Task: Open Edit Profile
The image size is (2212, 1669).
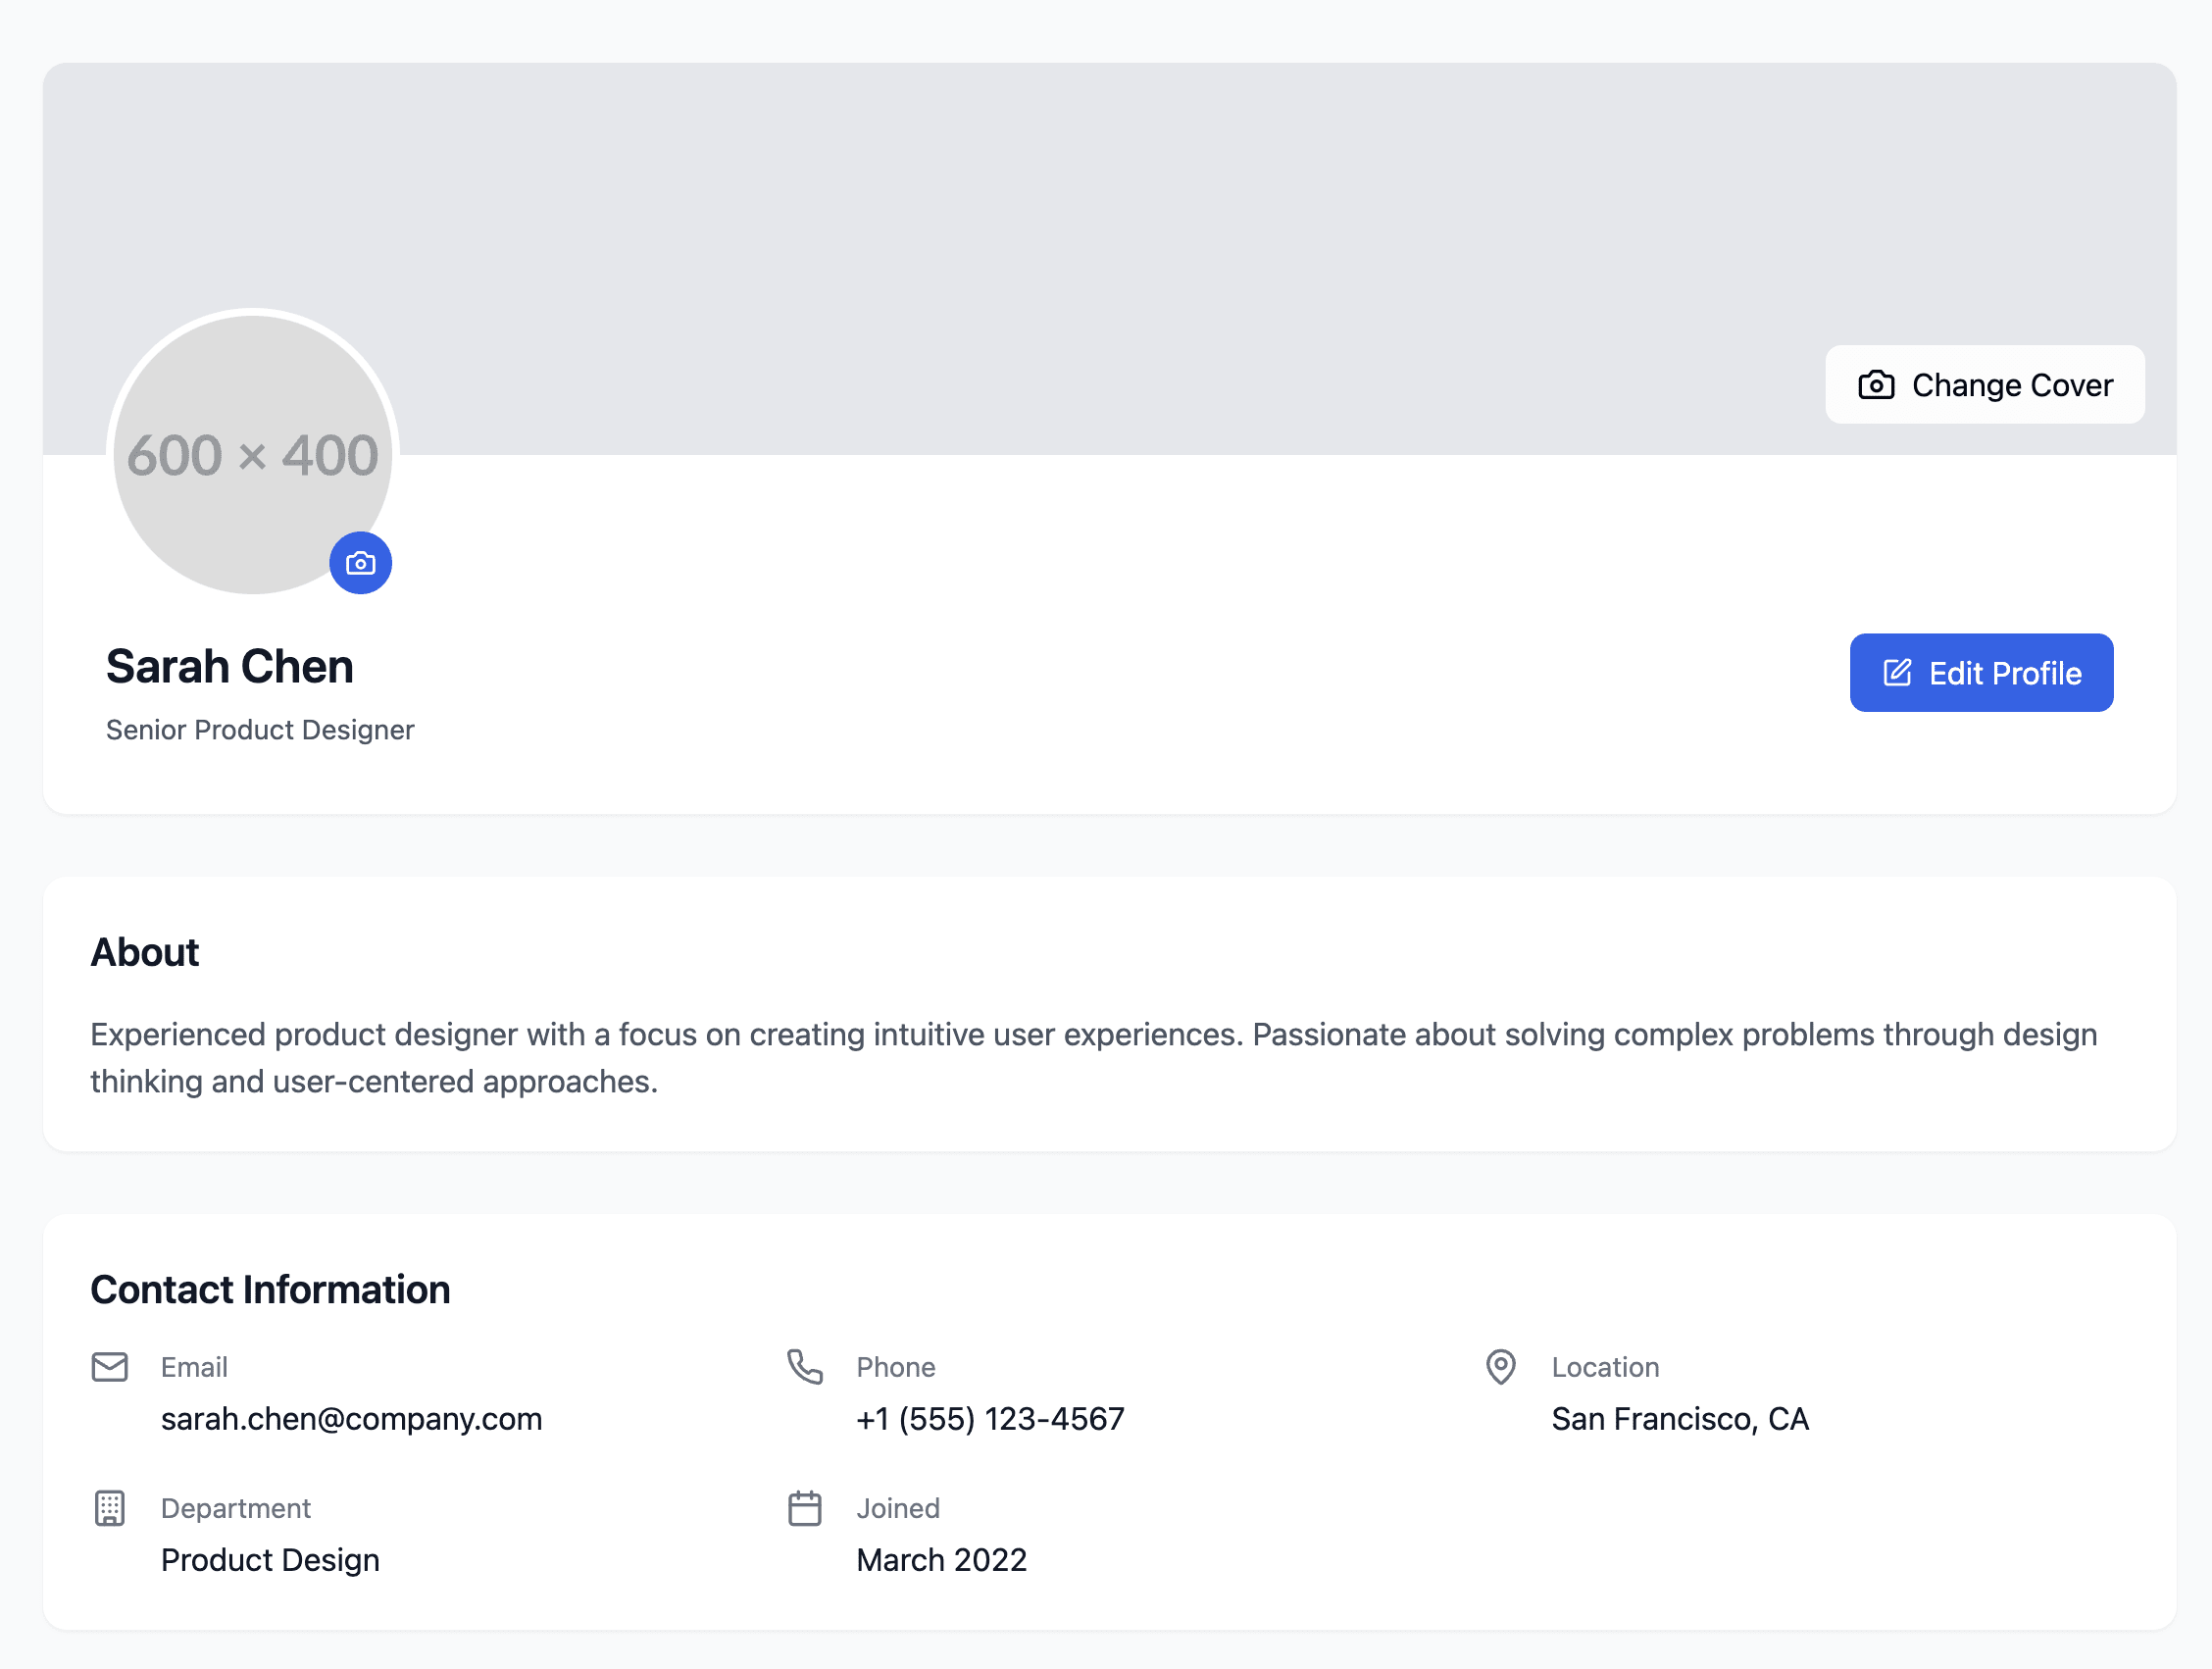Action: tap(1980, 672)
